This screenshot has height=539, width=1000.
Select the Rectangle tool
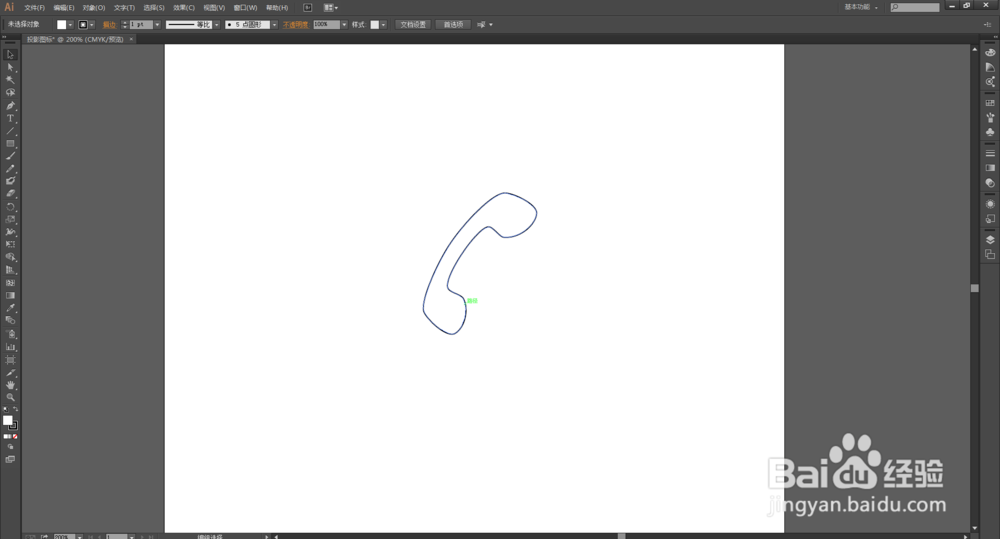[10, 144]
